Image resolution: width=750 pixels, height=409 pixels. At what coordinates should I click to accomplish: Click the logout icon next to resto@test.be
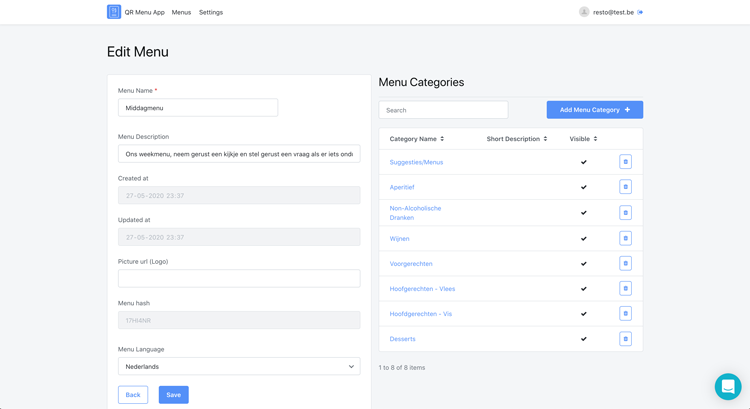click(x=640, y=12)
